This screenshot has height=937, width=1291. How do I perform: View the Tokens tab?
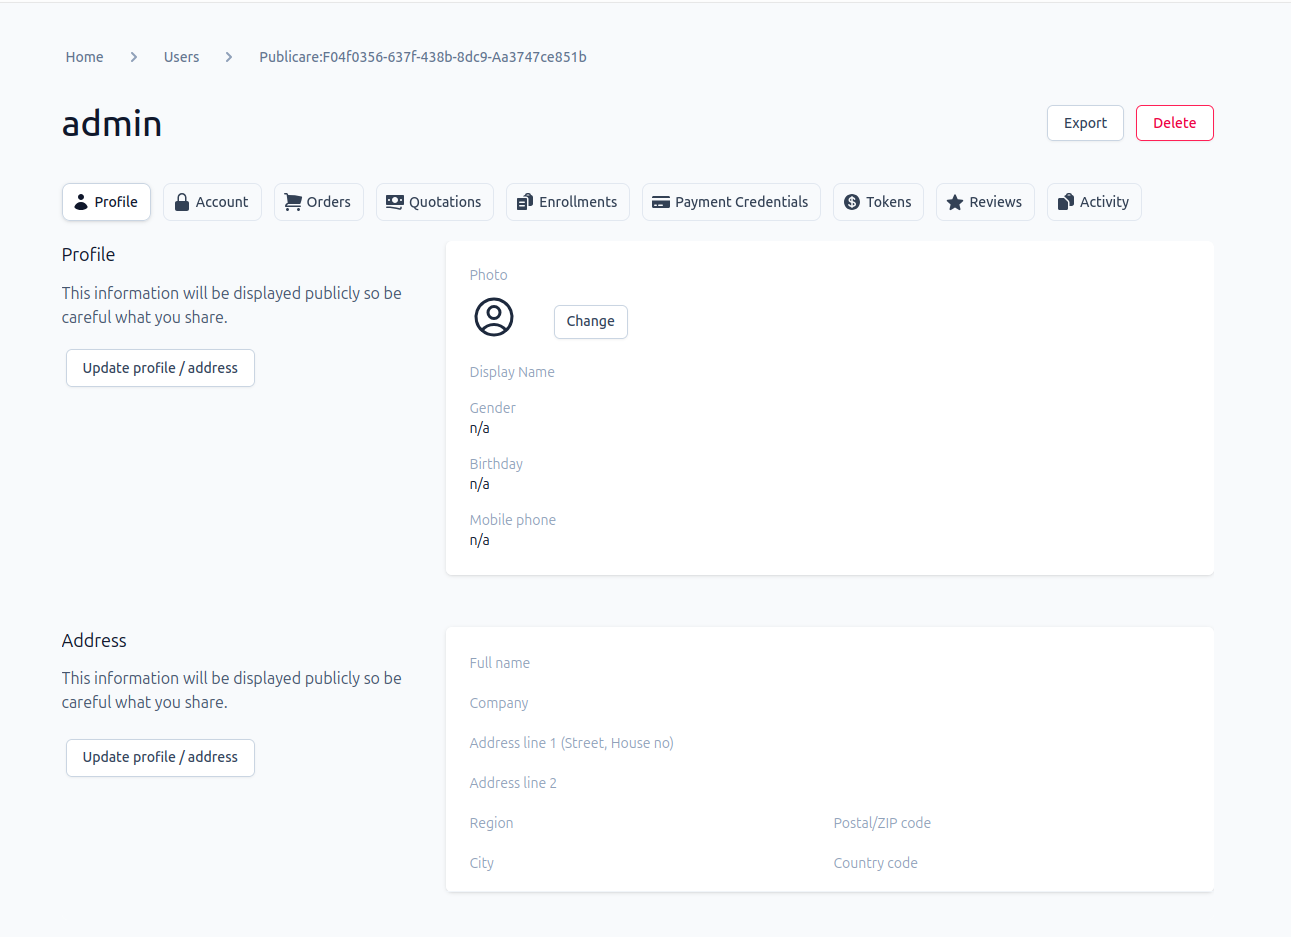point(878,202)
